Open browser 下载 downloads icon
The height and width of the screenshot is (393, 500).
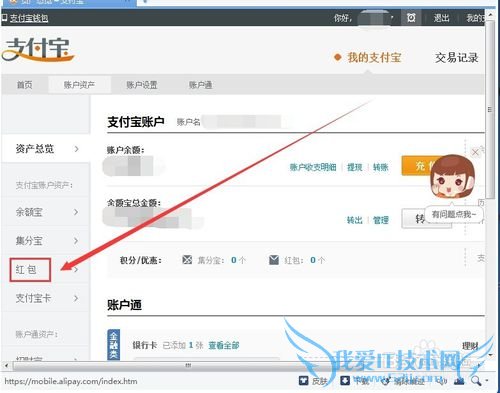(345, 380)
